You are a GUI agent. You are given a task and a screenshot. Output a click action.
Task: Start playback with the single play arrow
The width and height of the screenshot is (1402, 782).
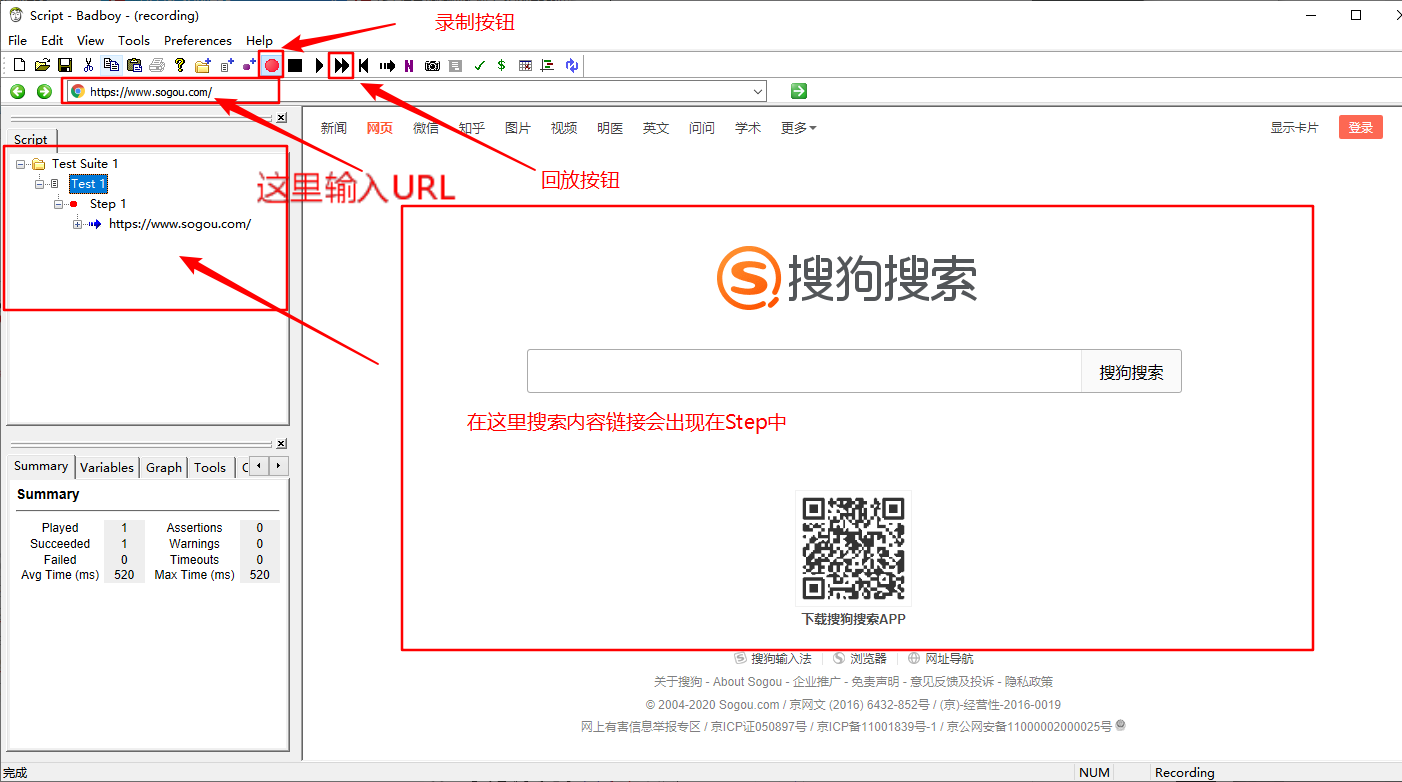(x=318, y=65)
